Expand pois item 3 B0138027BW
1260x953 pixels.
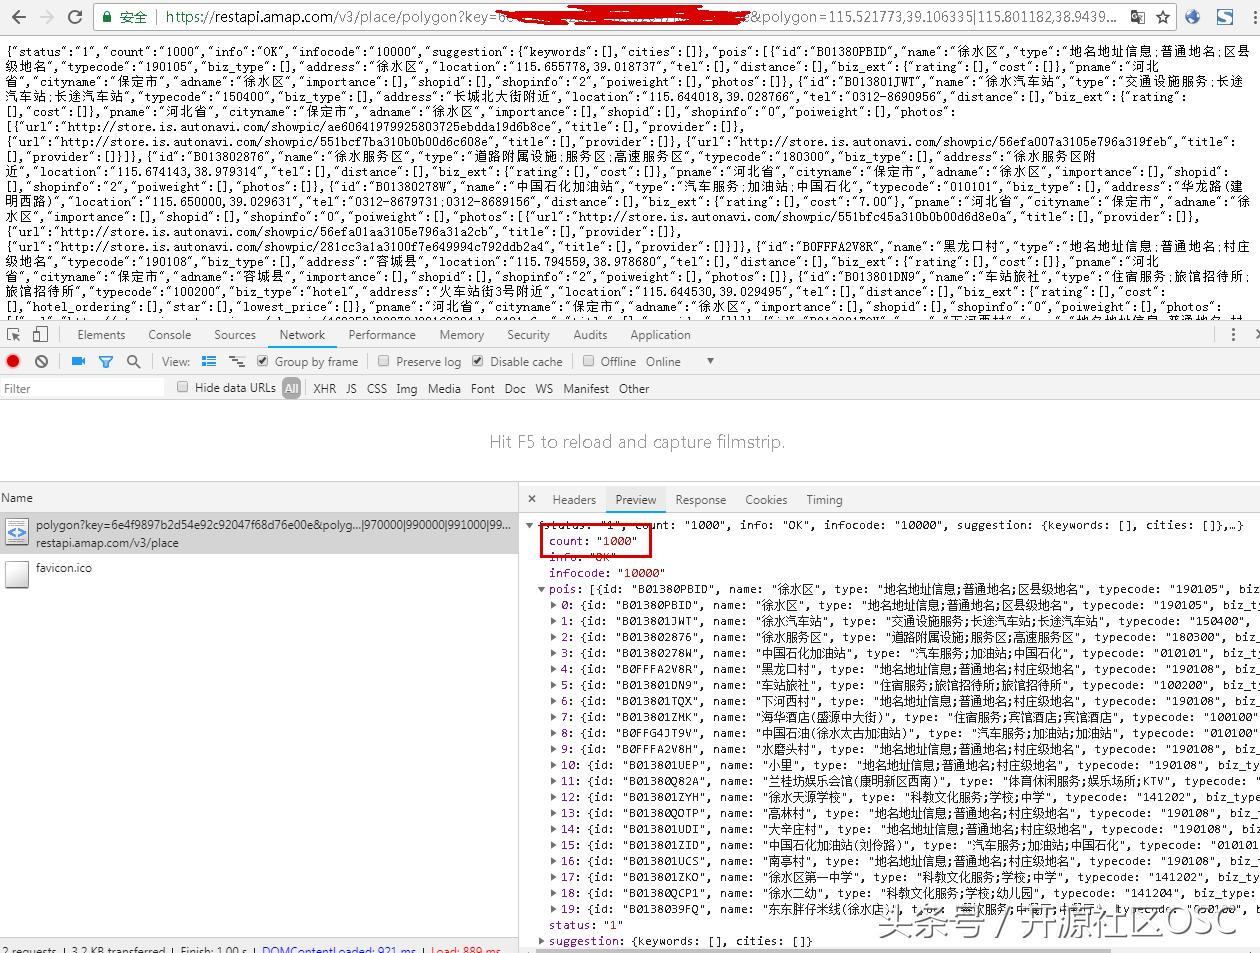click(554, 653)
